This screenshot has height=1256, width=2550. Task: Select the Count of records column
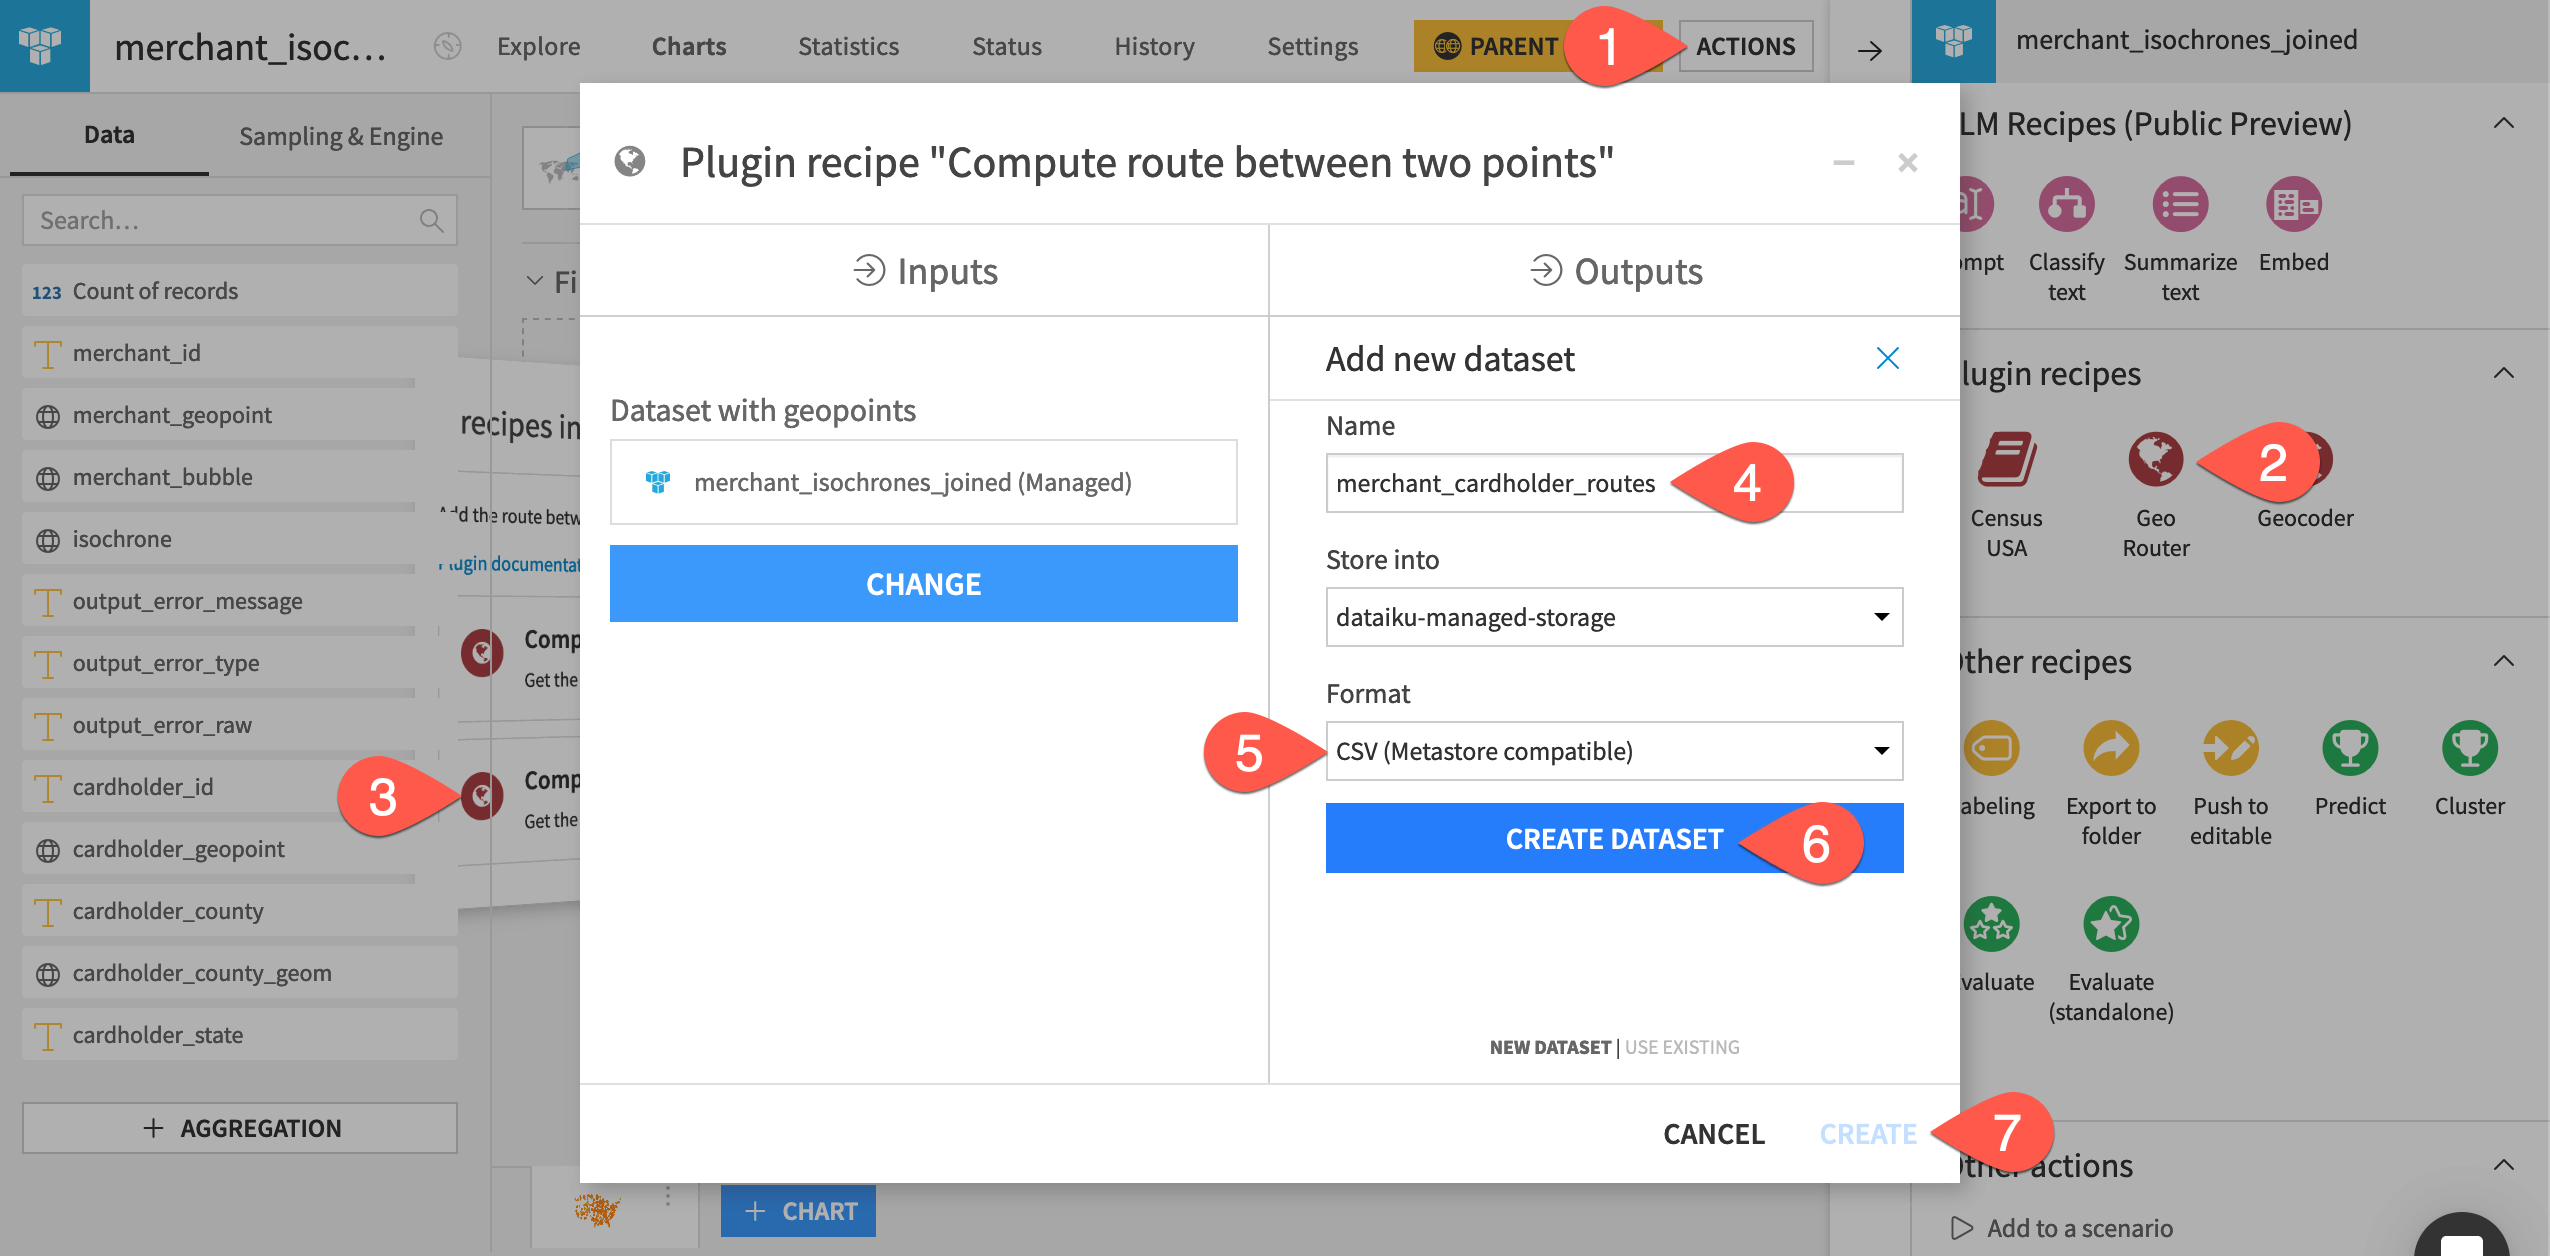tap(240, 291)
